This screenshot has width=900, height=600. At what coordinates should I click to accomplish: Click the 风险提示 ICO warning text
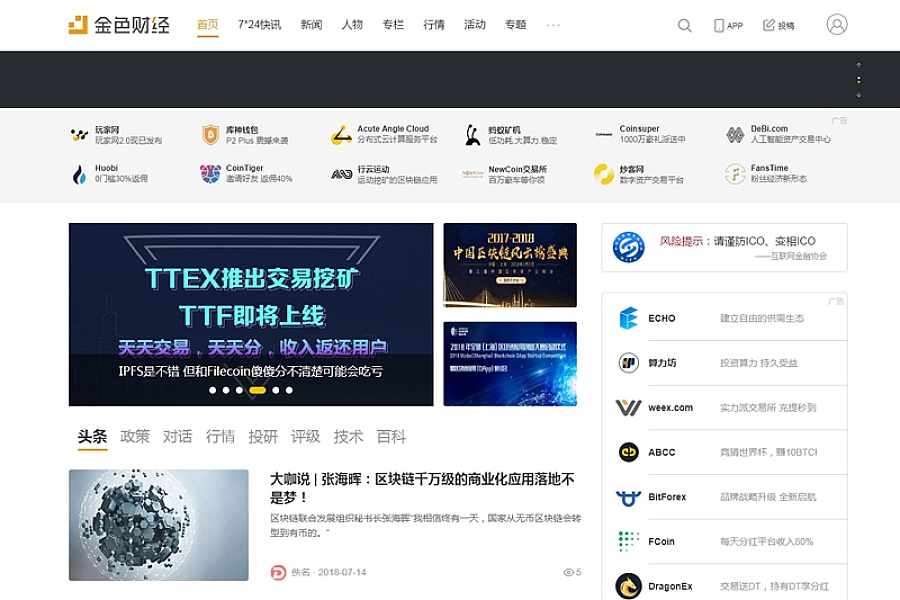(x=737, y=241)
